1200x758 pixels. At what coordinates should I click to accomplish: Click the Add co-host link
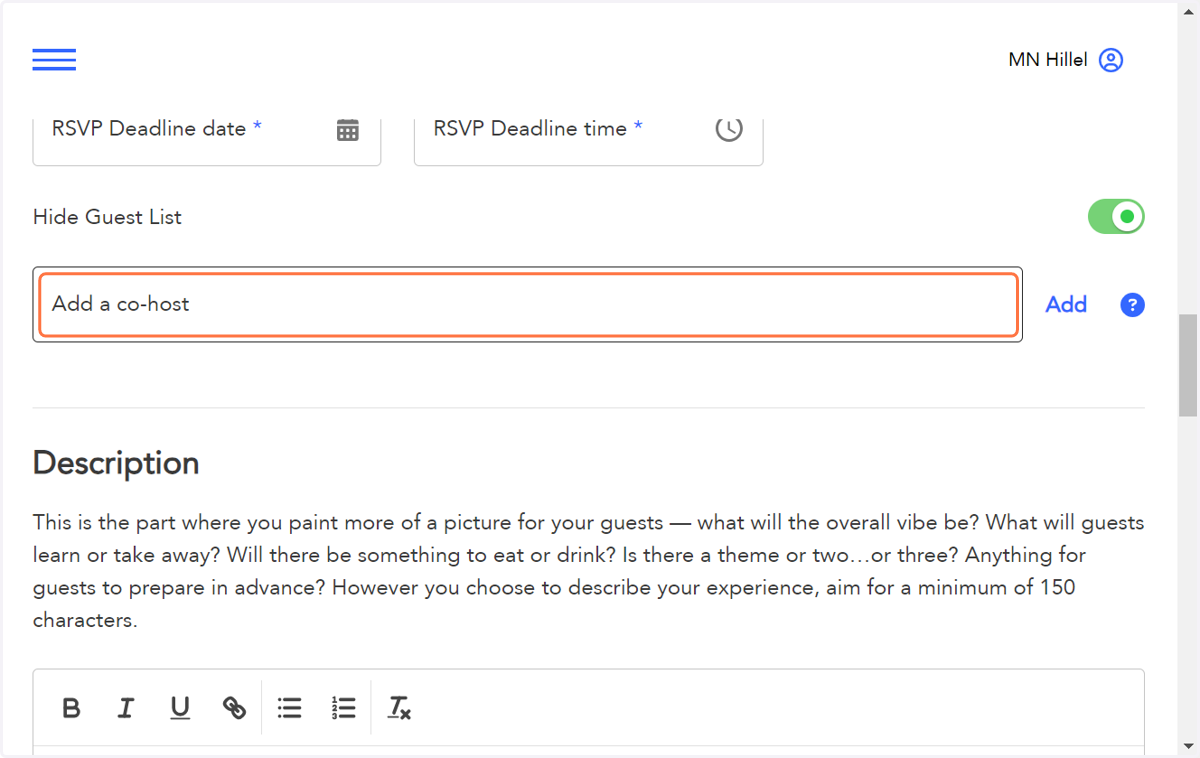(1066, 305)
